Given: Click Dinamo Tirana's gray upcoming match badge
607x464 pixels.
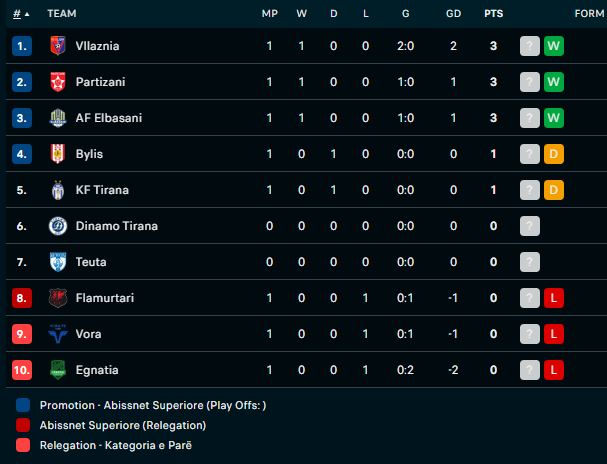Looking at the screenshot, I should (x=530, y=226).
